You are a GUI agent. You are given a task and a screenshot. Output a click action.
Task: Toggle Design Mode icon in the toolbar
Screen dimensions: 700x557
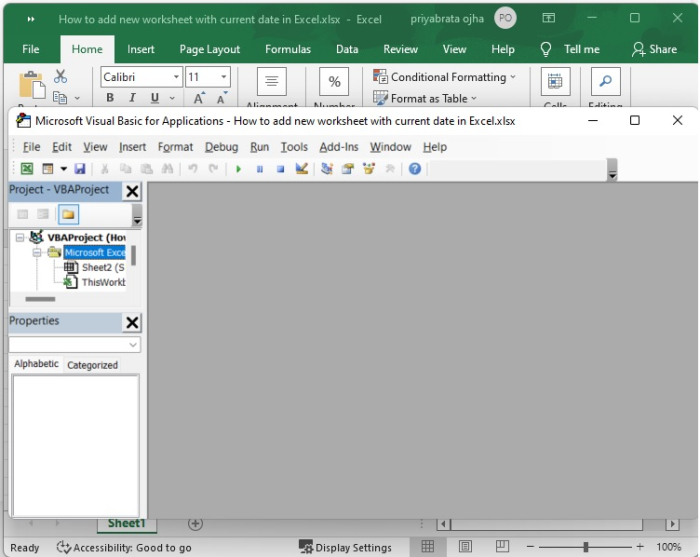(301, 169)
